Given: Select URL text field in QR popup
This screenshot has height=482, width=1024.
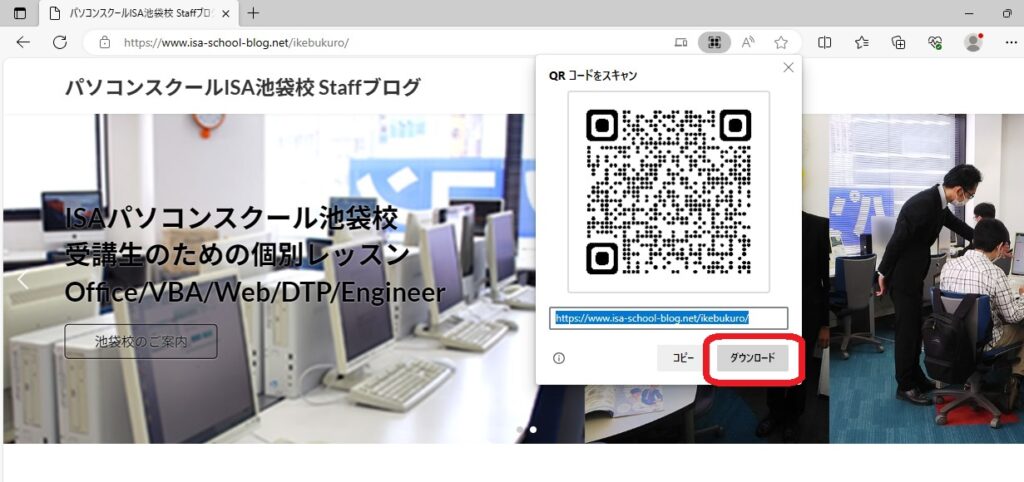Looking at the screenshot, I should pyautogui.click(x=669, y=318).
